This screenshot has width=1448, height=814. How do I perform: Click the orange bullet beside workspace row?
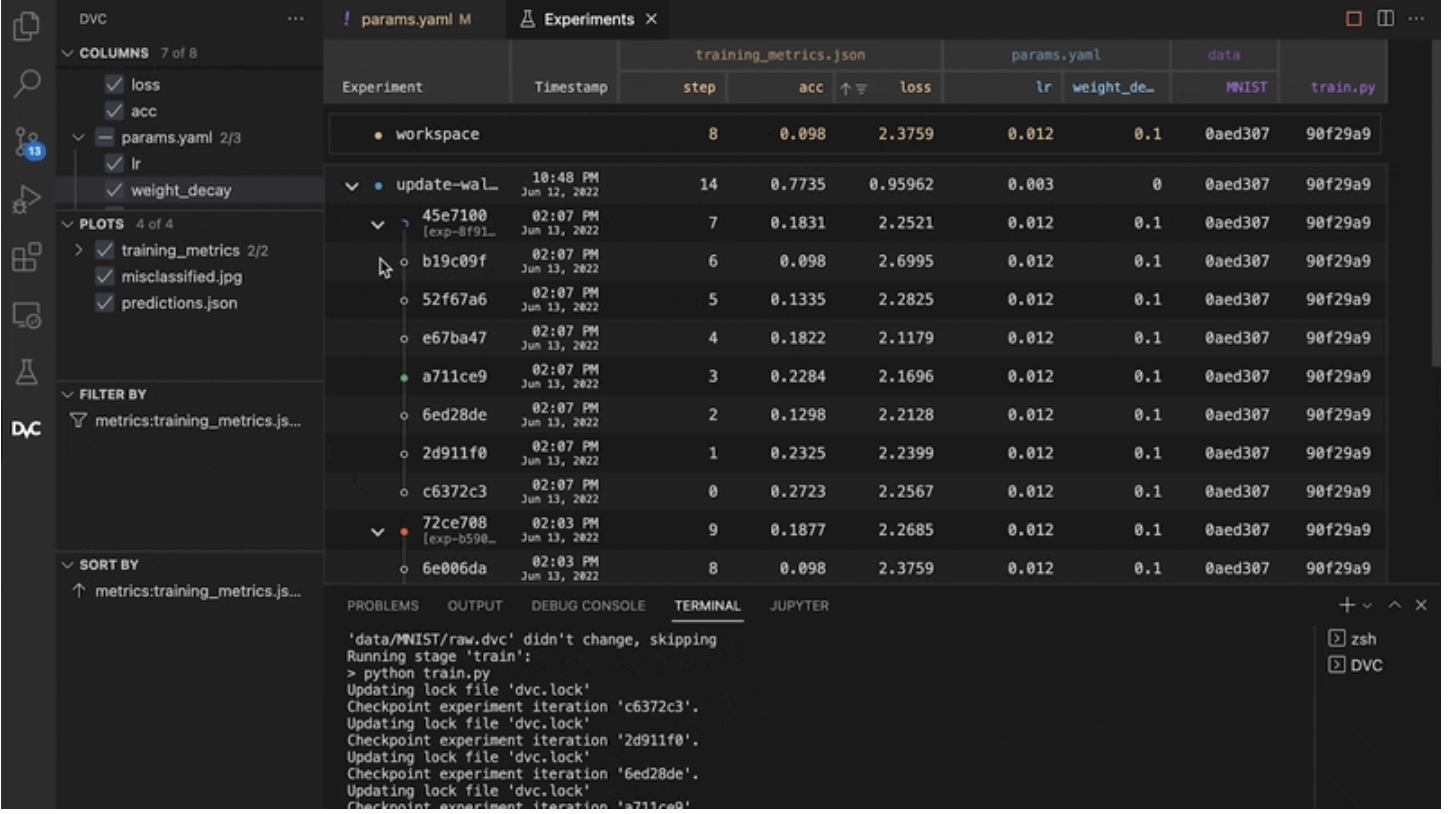click(379, 135)
